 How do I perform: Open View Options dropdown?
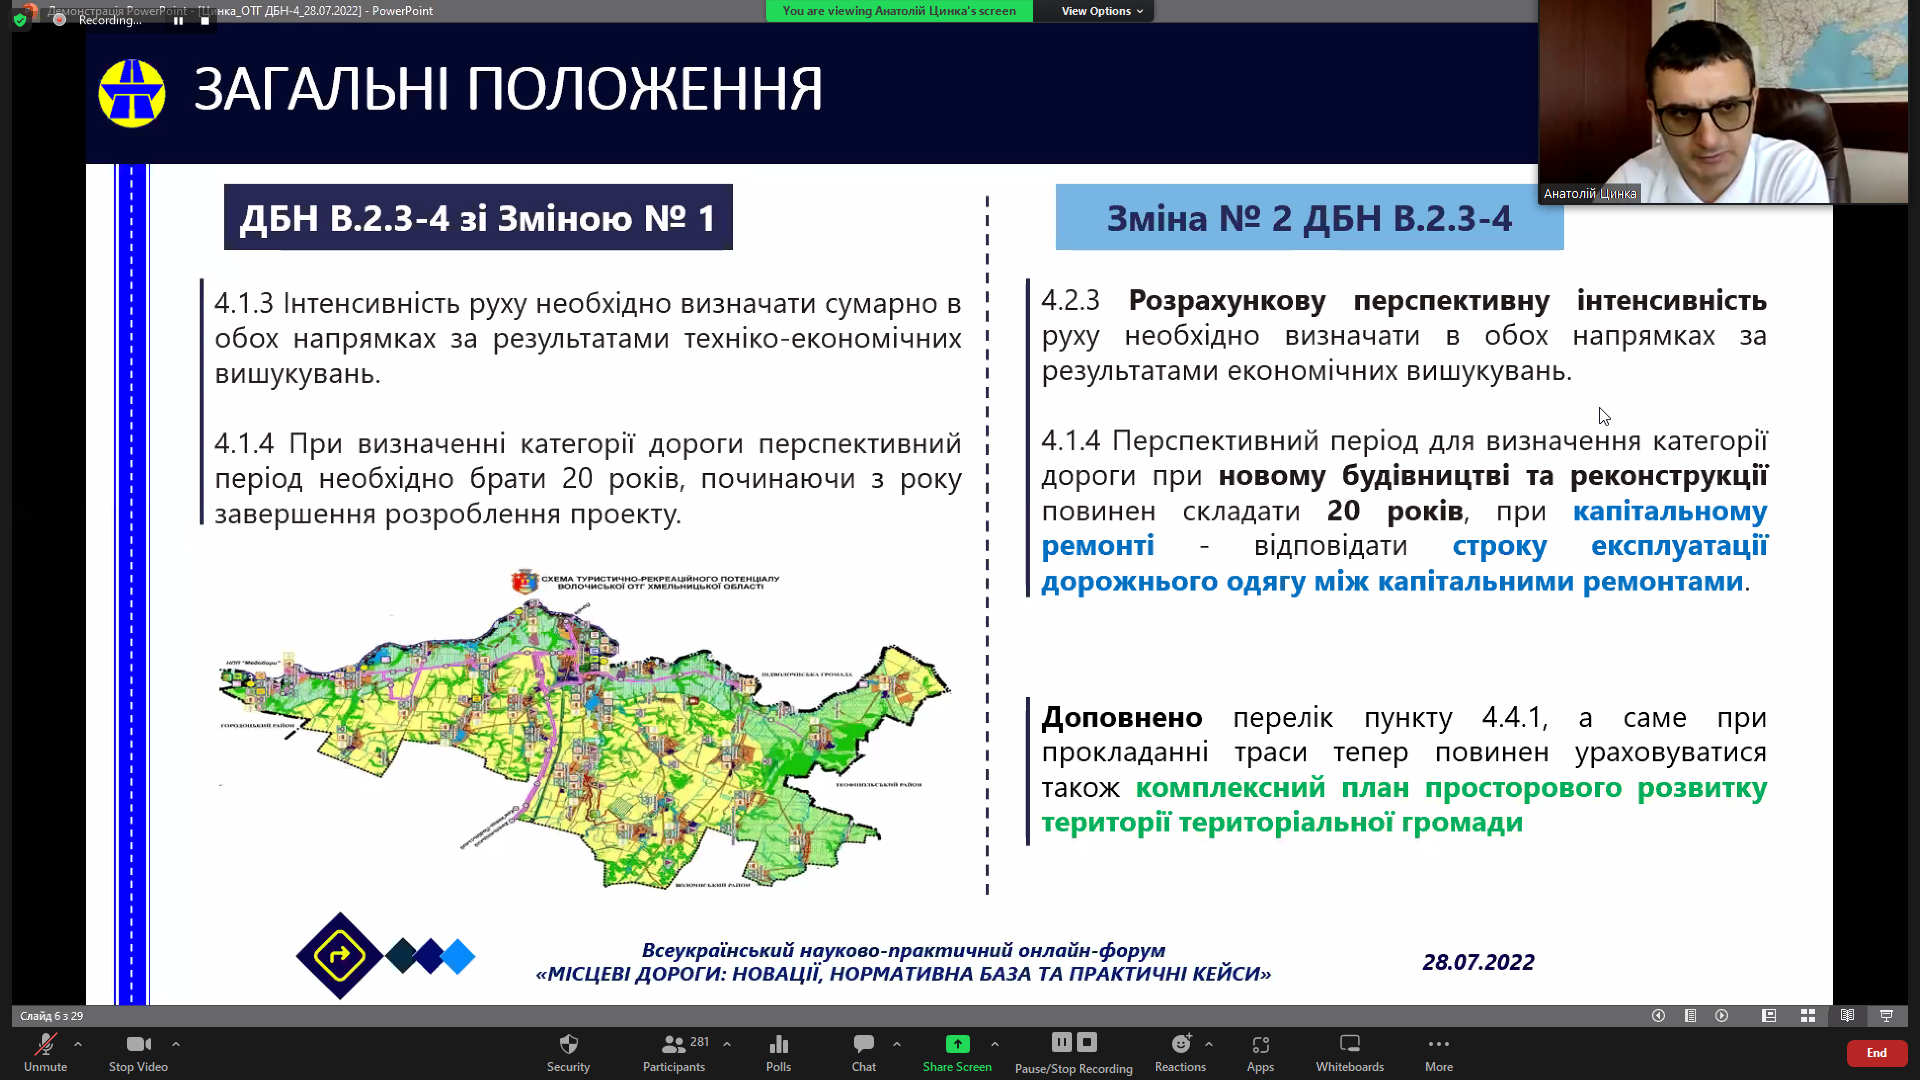click(1101, 11)
